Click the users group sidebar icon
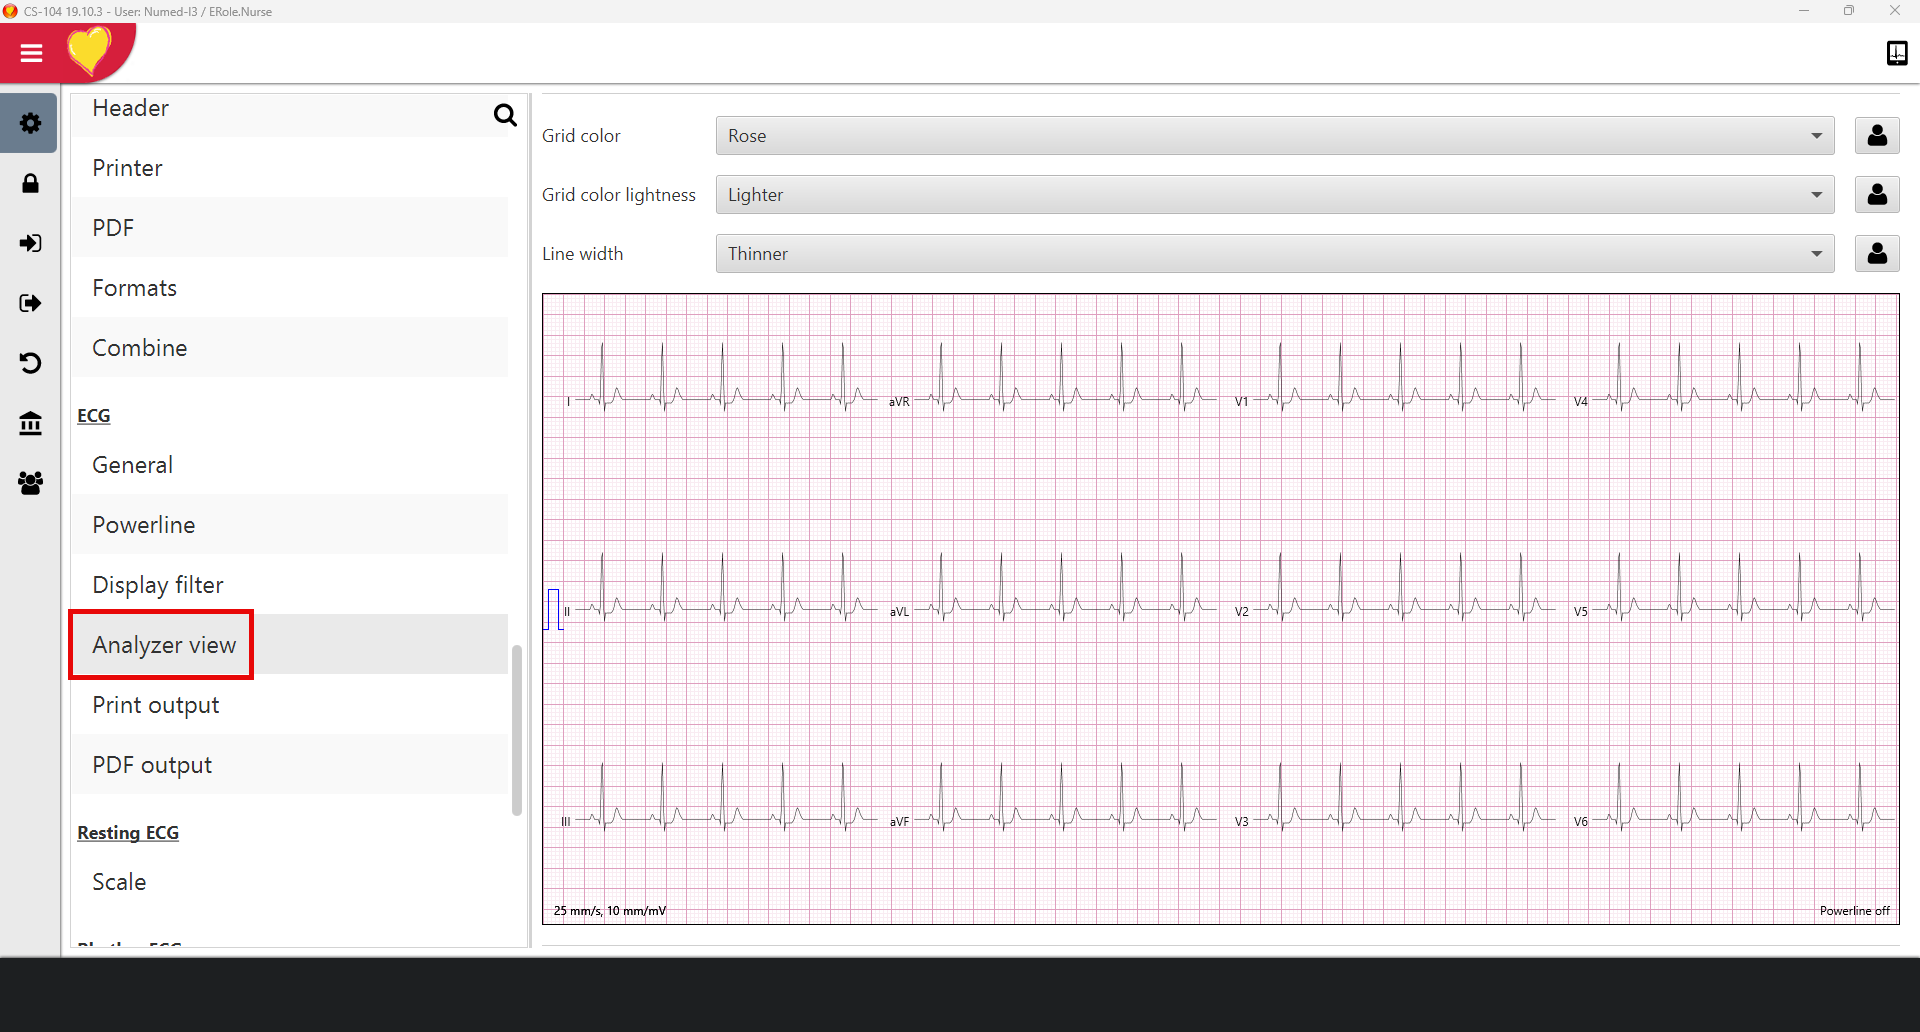This screenshot has width=1920, height=1032. (30, 484)
